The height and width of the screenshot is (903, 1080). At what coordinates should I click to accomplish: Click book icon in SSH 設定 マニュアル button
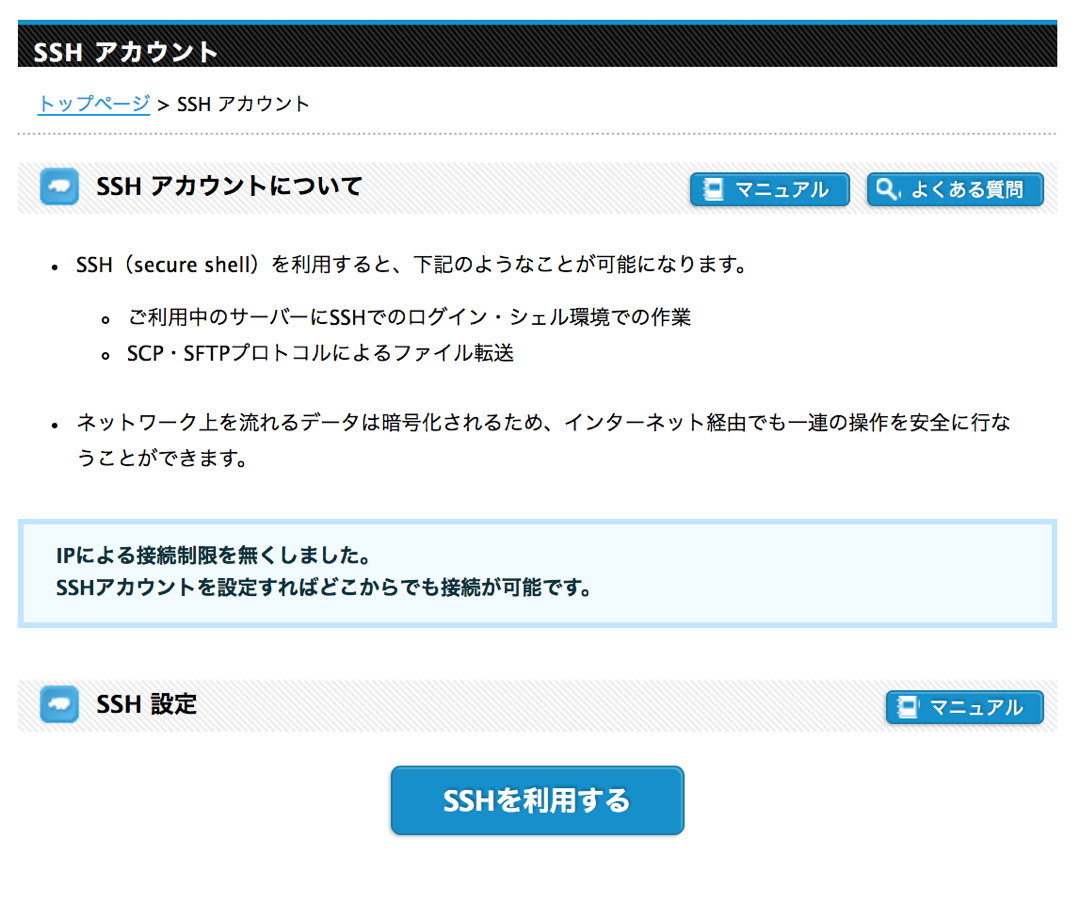pyautogui.click(x=908, y=707)
